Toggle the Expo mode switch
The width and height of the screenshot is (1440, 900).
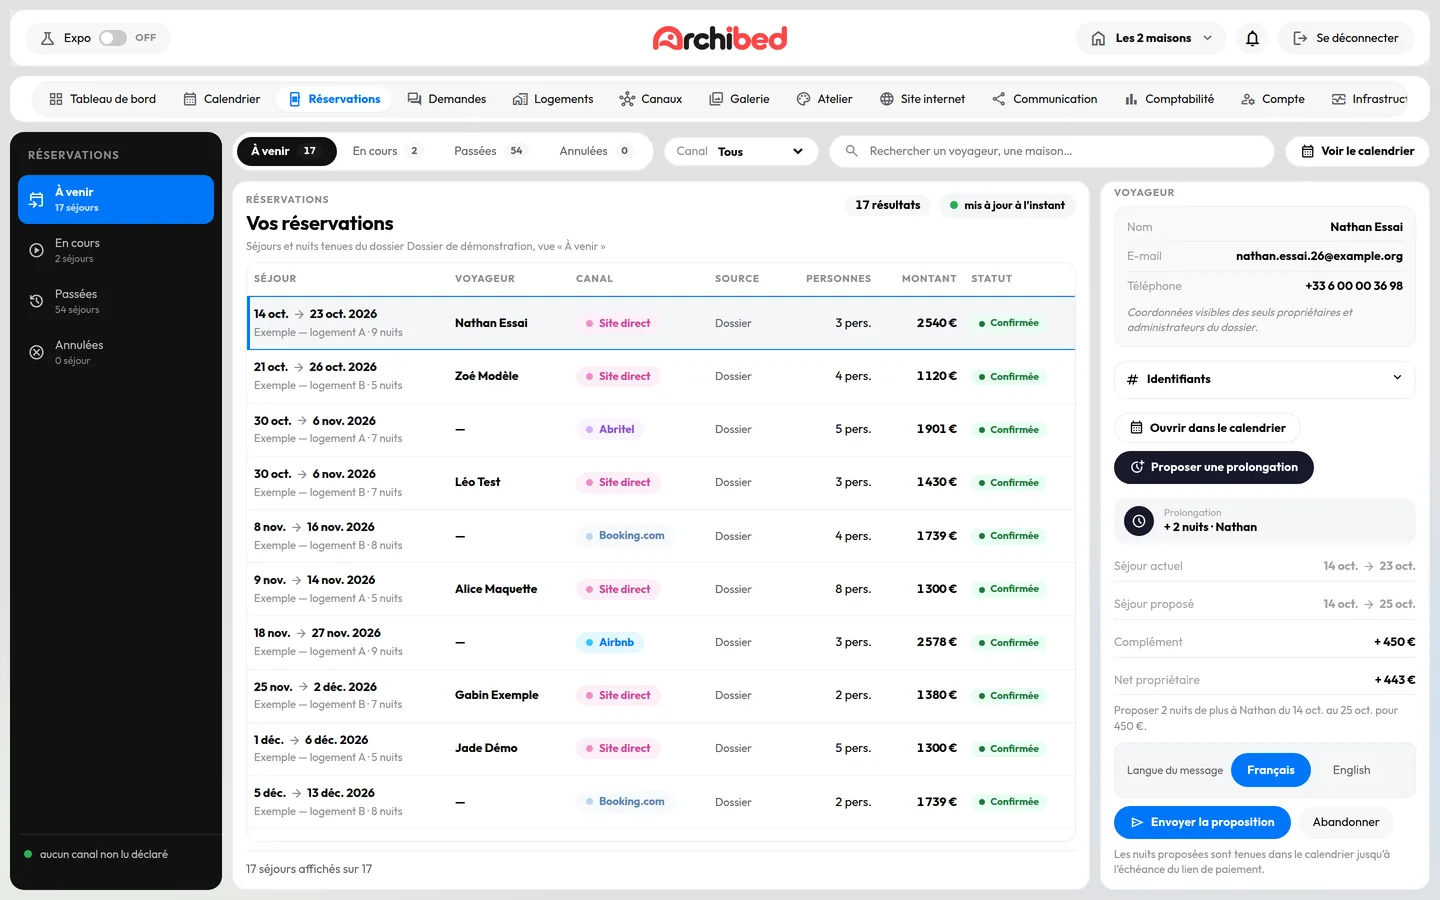pos(113,38)
